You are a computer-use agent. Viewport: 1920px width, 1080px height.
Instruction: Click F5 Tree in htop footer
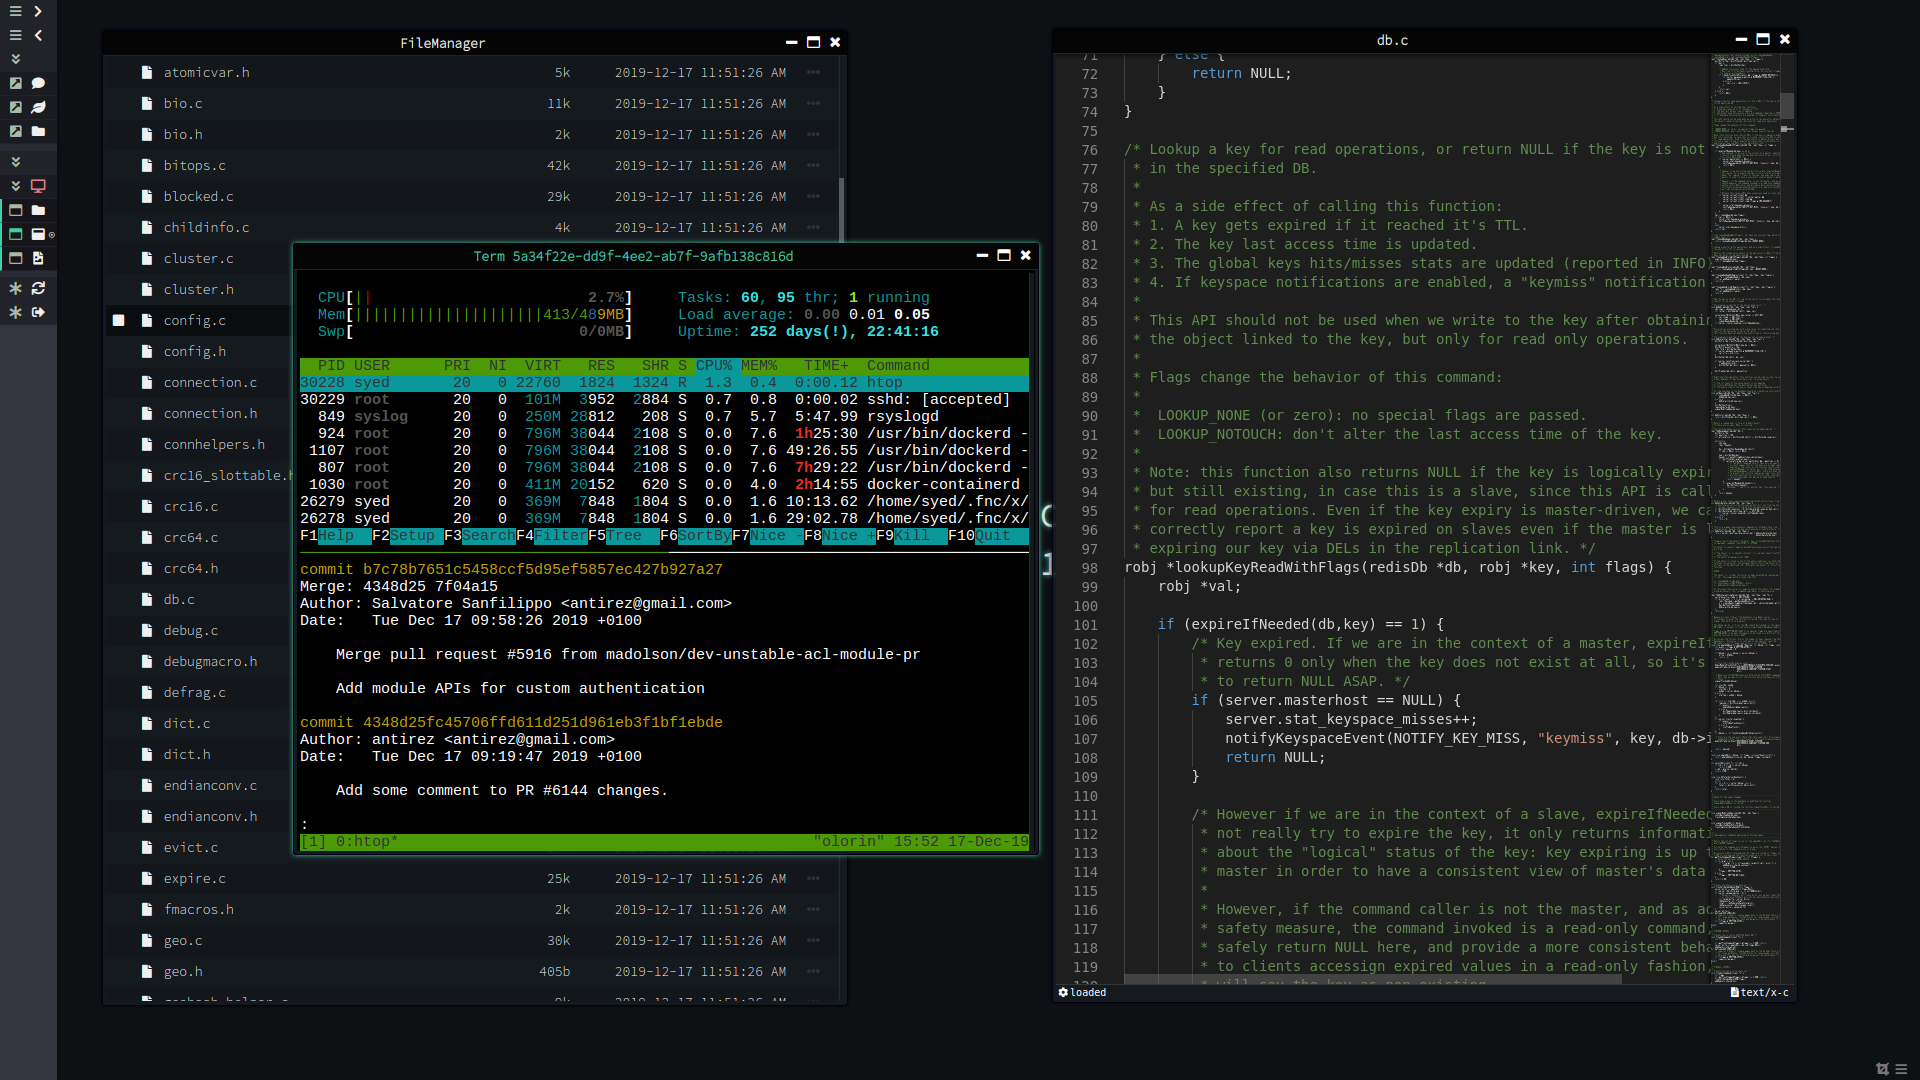[624, 536]
